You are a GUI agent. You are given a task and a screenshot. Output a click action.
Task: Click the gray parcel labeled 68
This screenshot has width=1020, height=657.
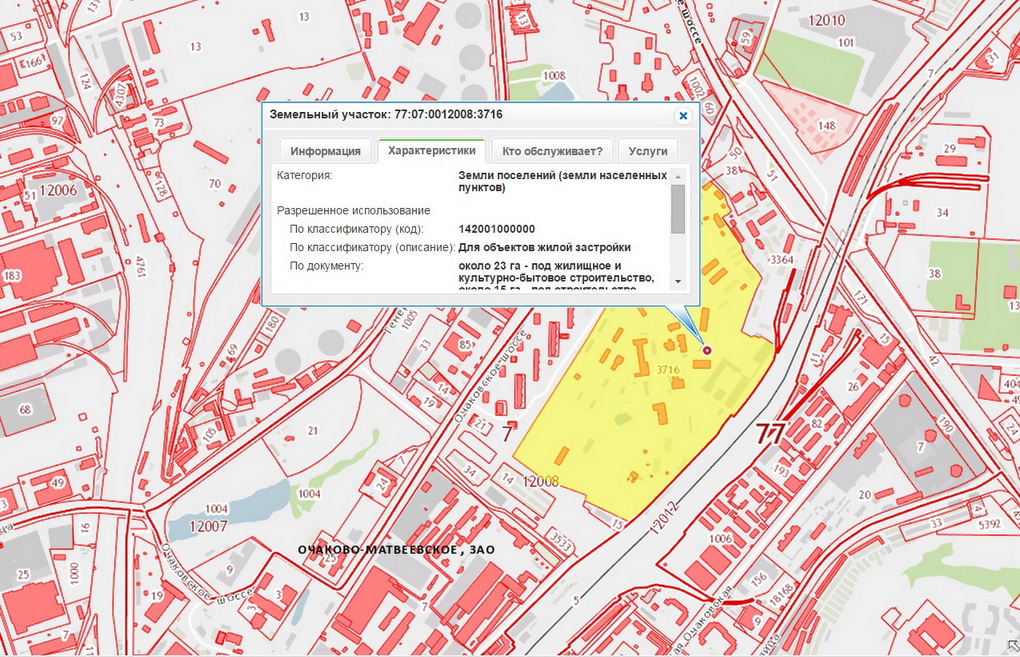(x=22, y=410)
